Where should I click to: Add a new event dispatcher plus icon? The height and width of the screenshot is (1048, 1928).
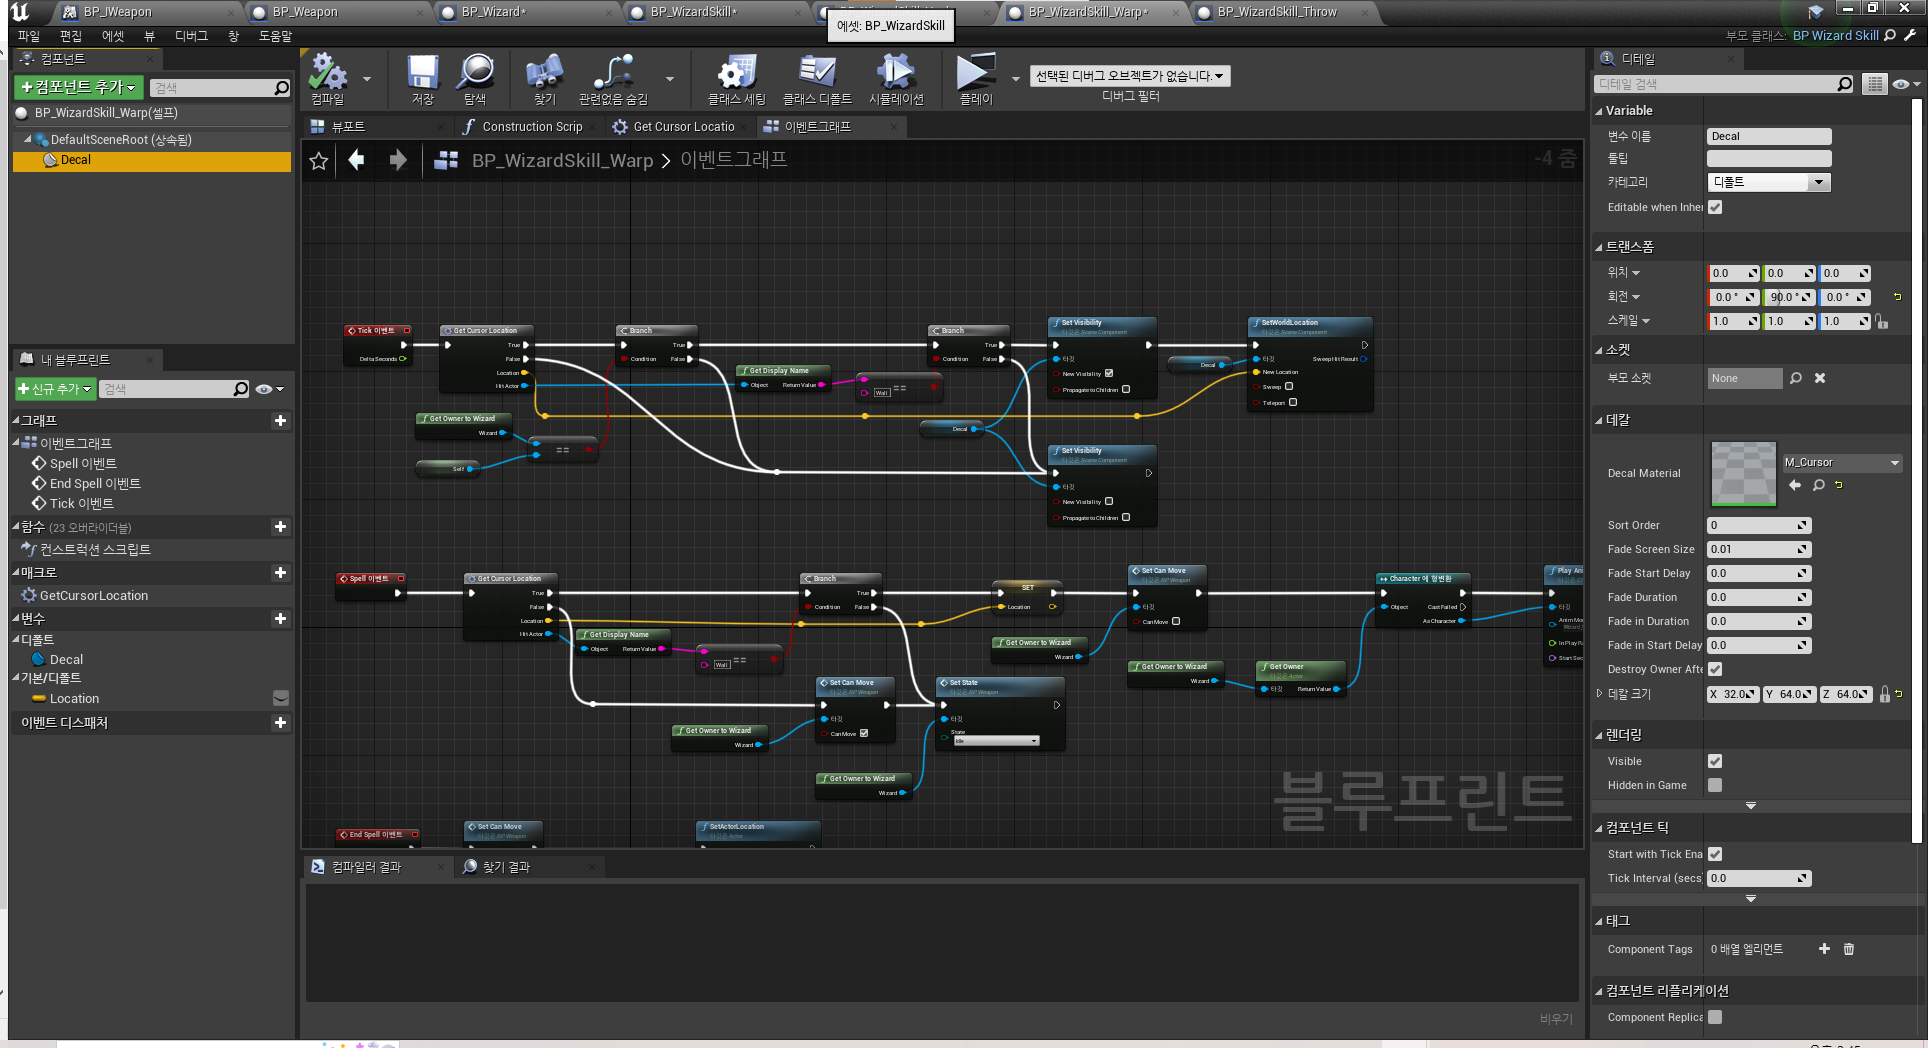pyautogui.click(x=280, y=723)
